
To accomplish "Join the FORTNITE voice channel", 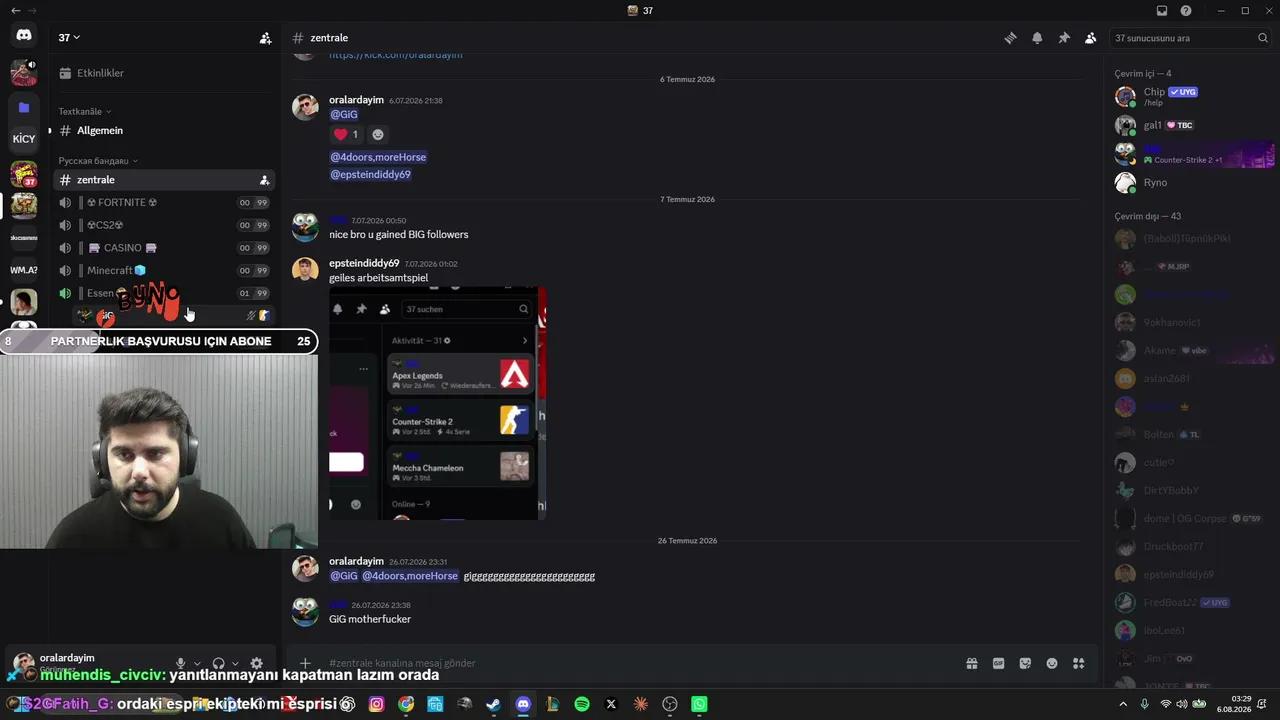I will click(163, 203).
